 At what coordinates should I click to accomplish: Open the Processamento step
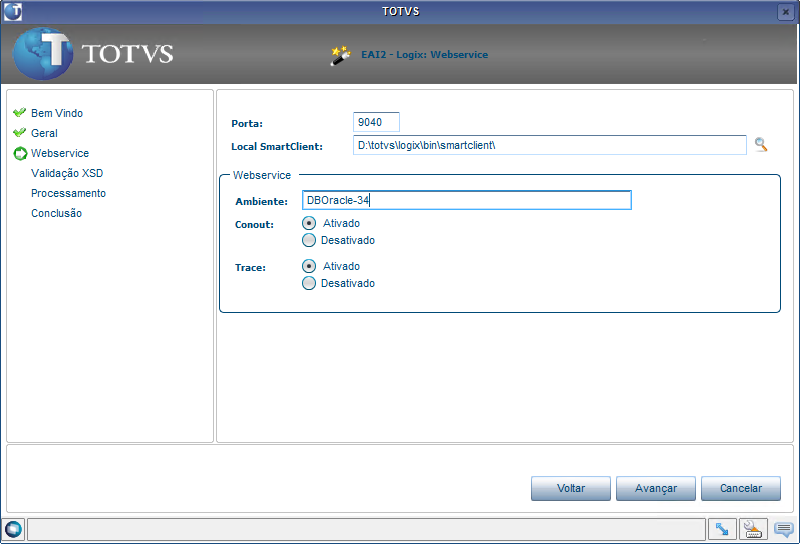click(x=68, y=193)
